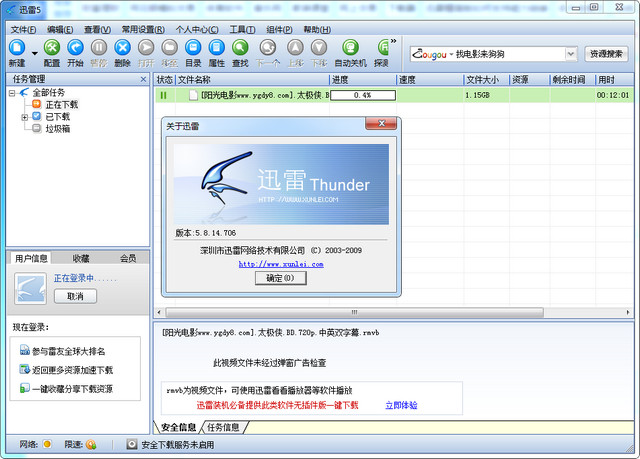Click the Auto Shutdown (自动关机) icon
640x459 pixels.
(x=350, y=48)
